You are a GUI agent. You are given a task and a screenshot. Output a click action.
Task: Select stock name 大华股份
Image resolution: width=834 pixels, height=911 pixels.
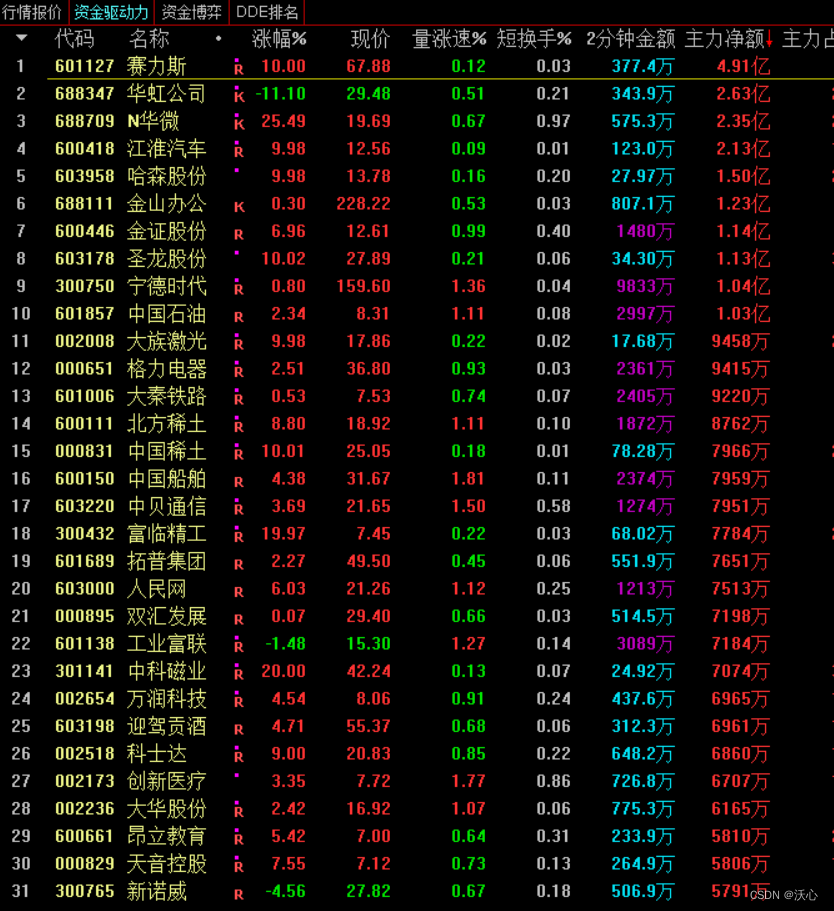pos(166,809)
